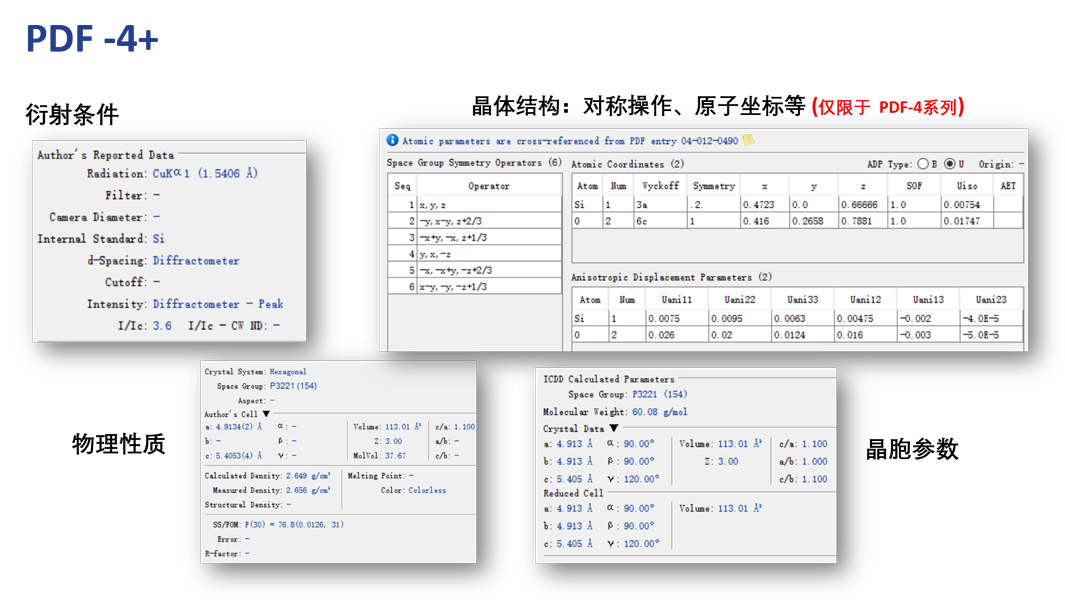
Task: Click d-Spacing value Diffractometer
Action: (196, 260)
